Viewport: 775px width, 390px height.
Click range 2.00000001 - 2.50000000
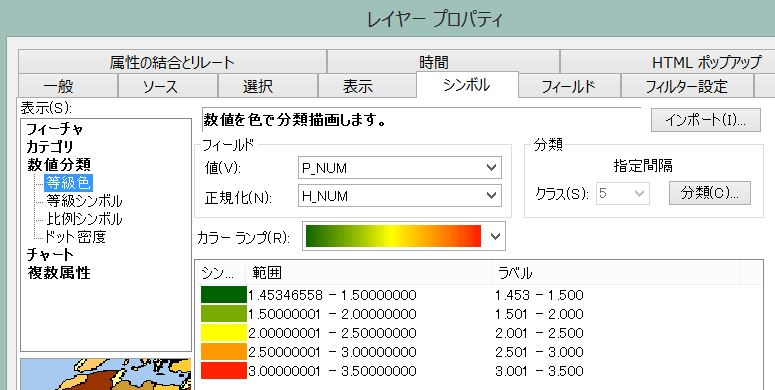(332, 333)
